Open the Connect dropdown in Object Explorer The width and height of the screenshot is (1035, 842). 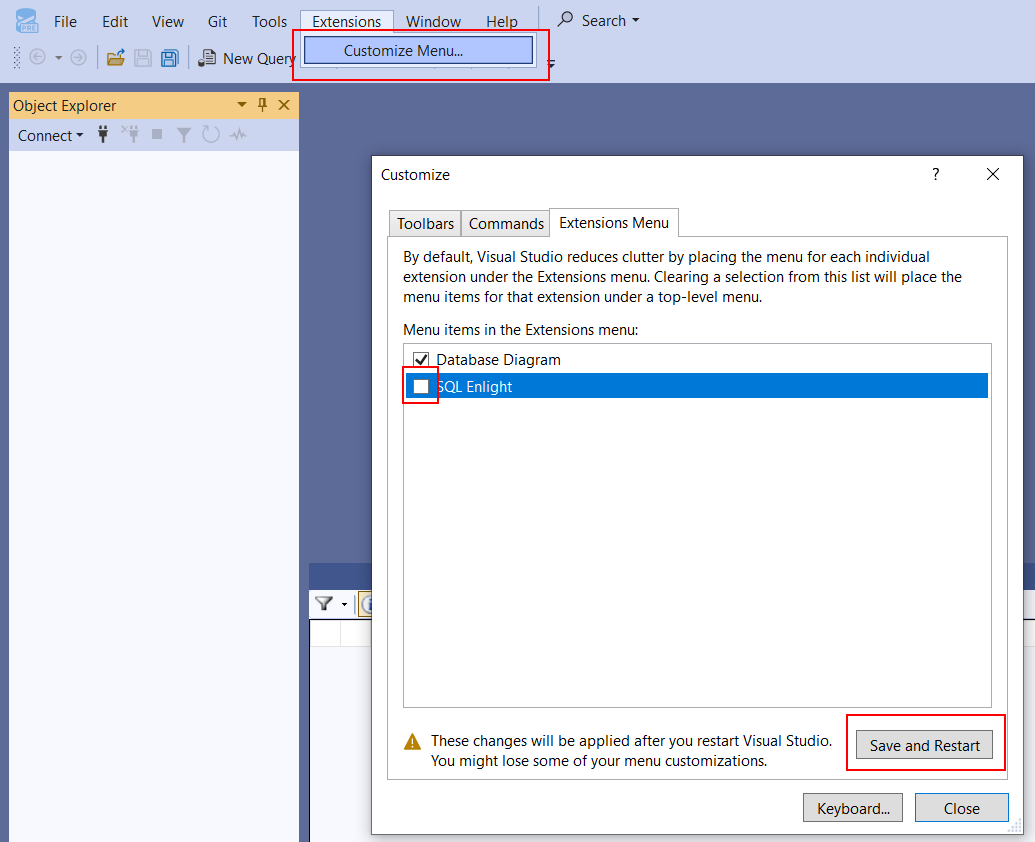click(50, 135)
